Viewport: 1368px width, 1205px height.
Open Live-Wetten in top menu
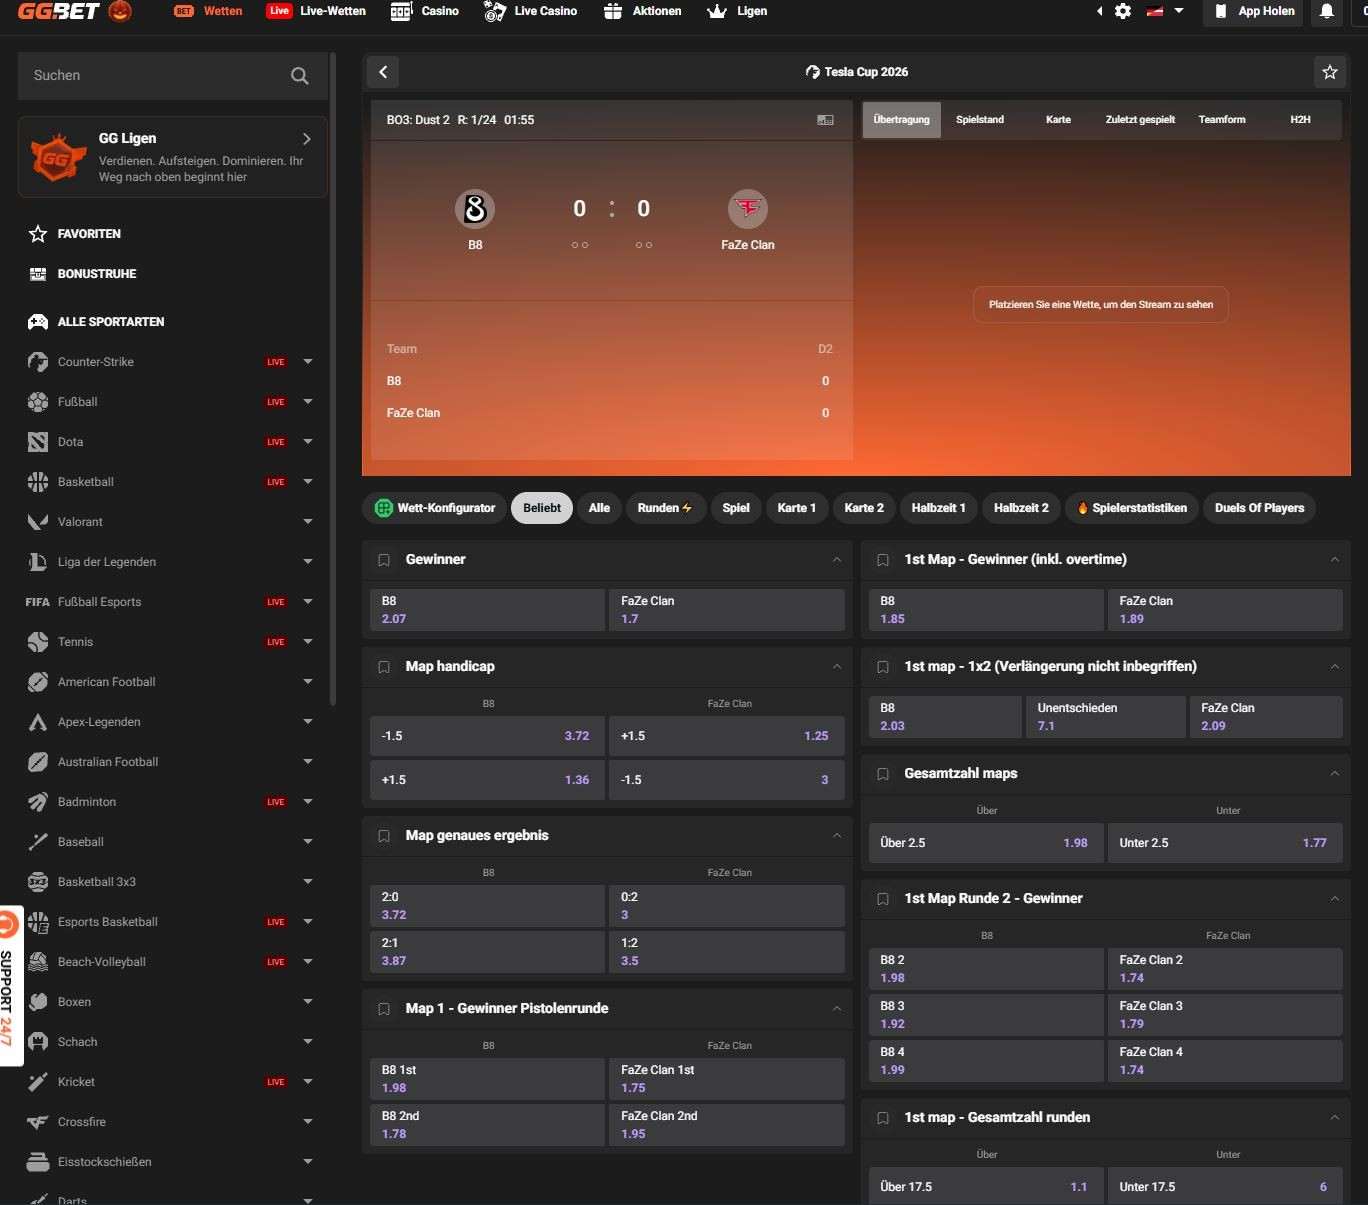pos(316,11)
